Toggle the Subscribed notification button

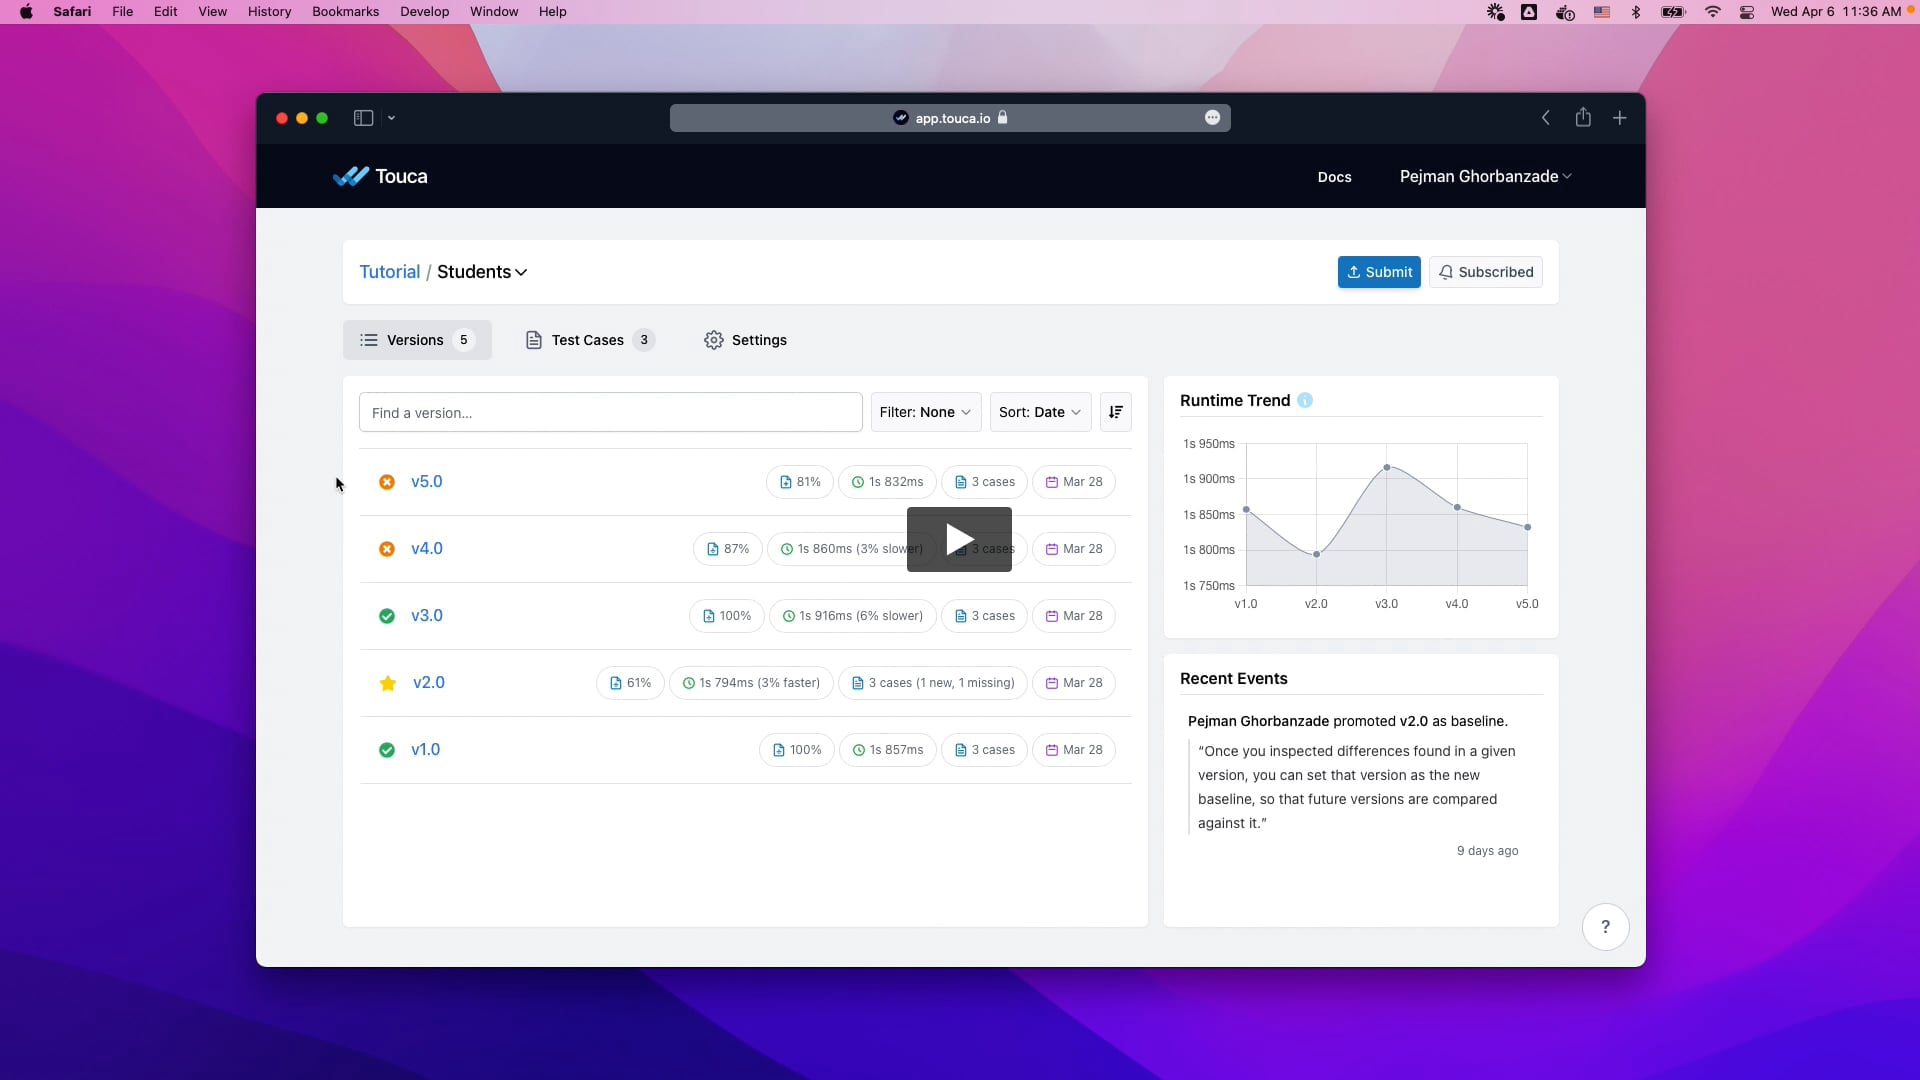[x=1485, y=272]
